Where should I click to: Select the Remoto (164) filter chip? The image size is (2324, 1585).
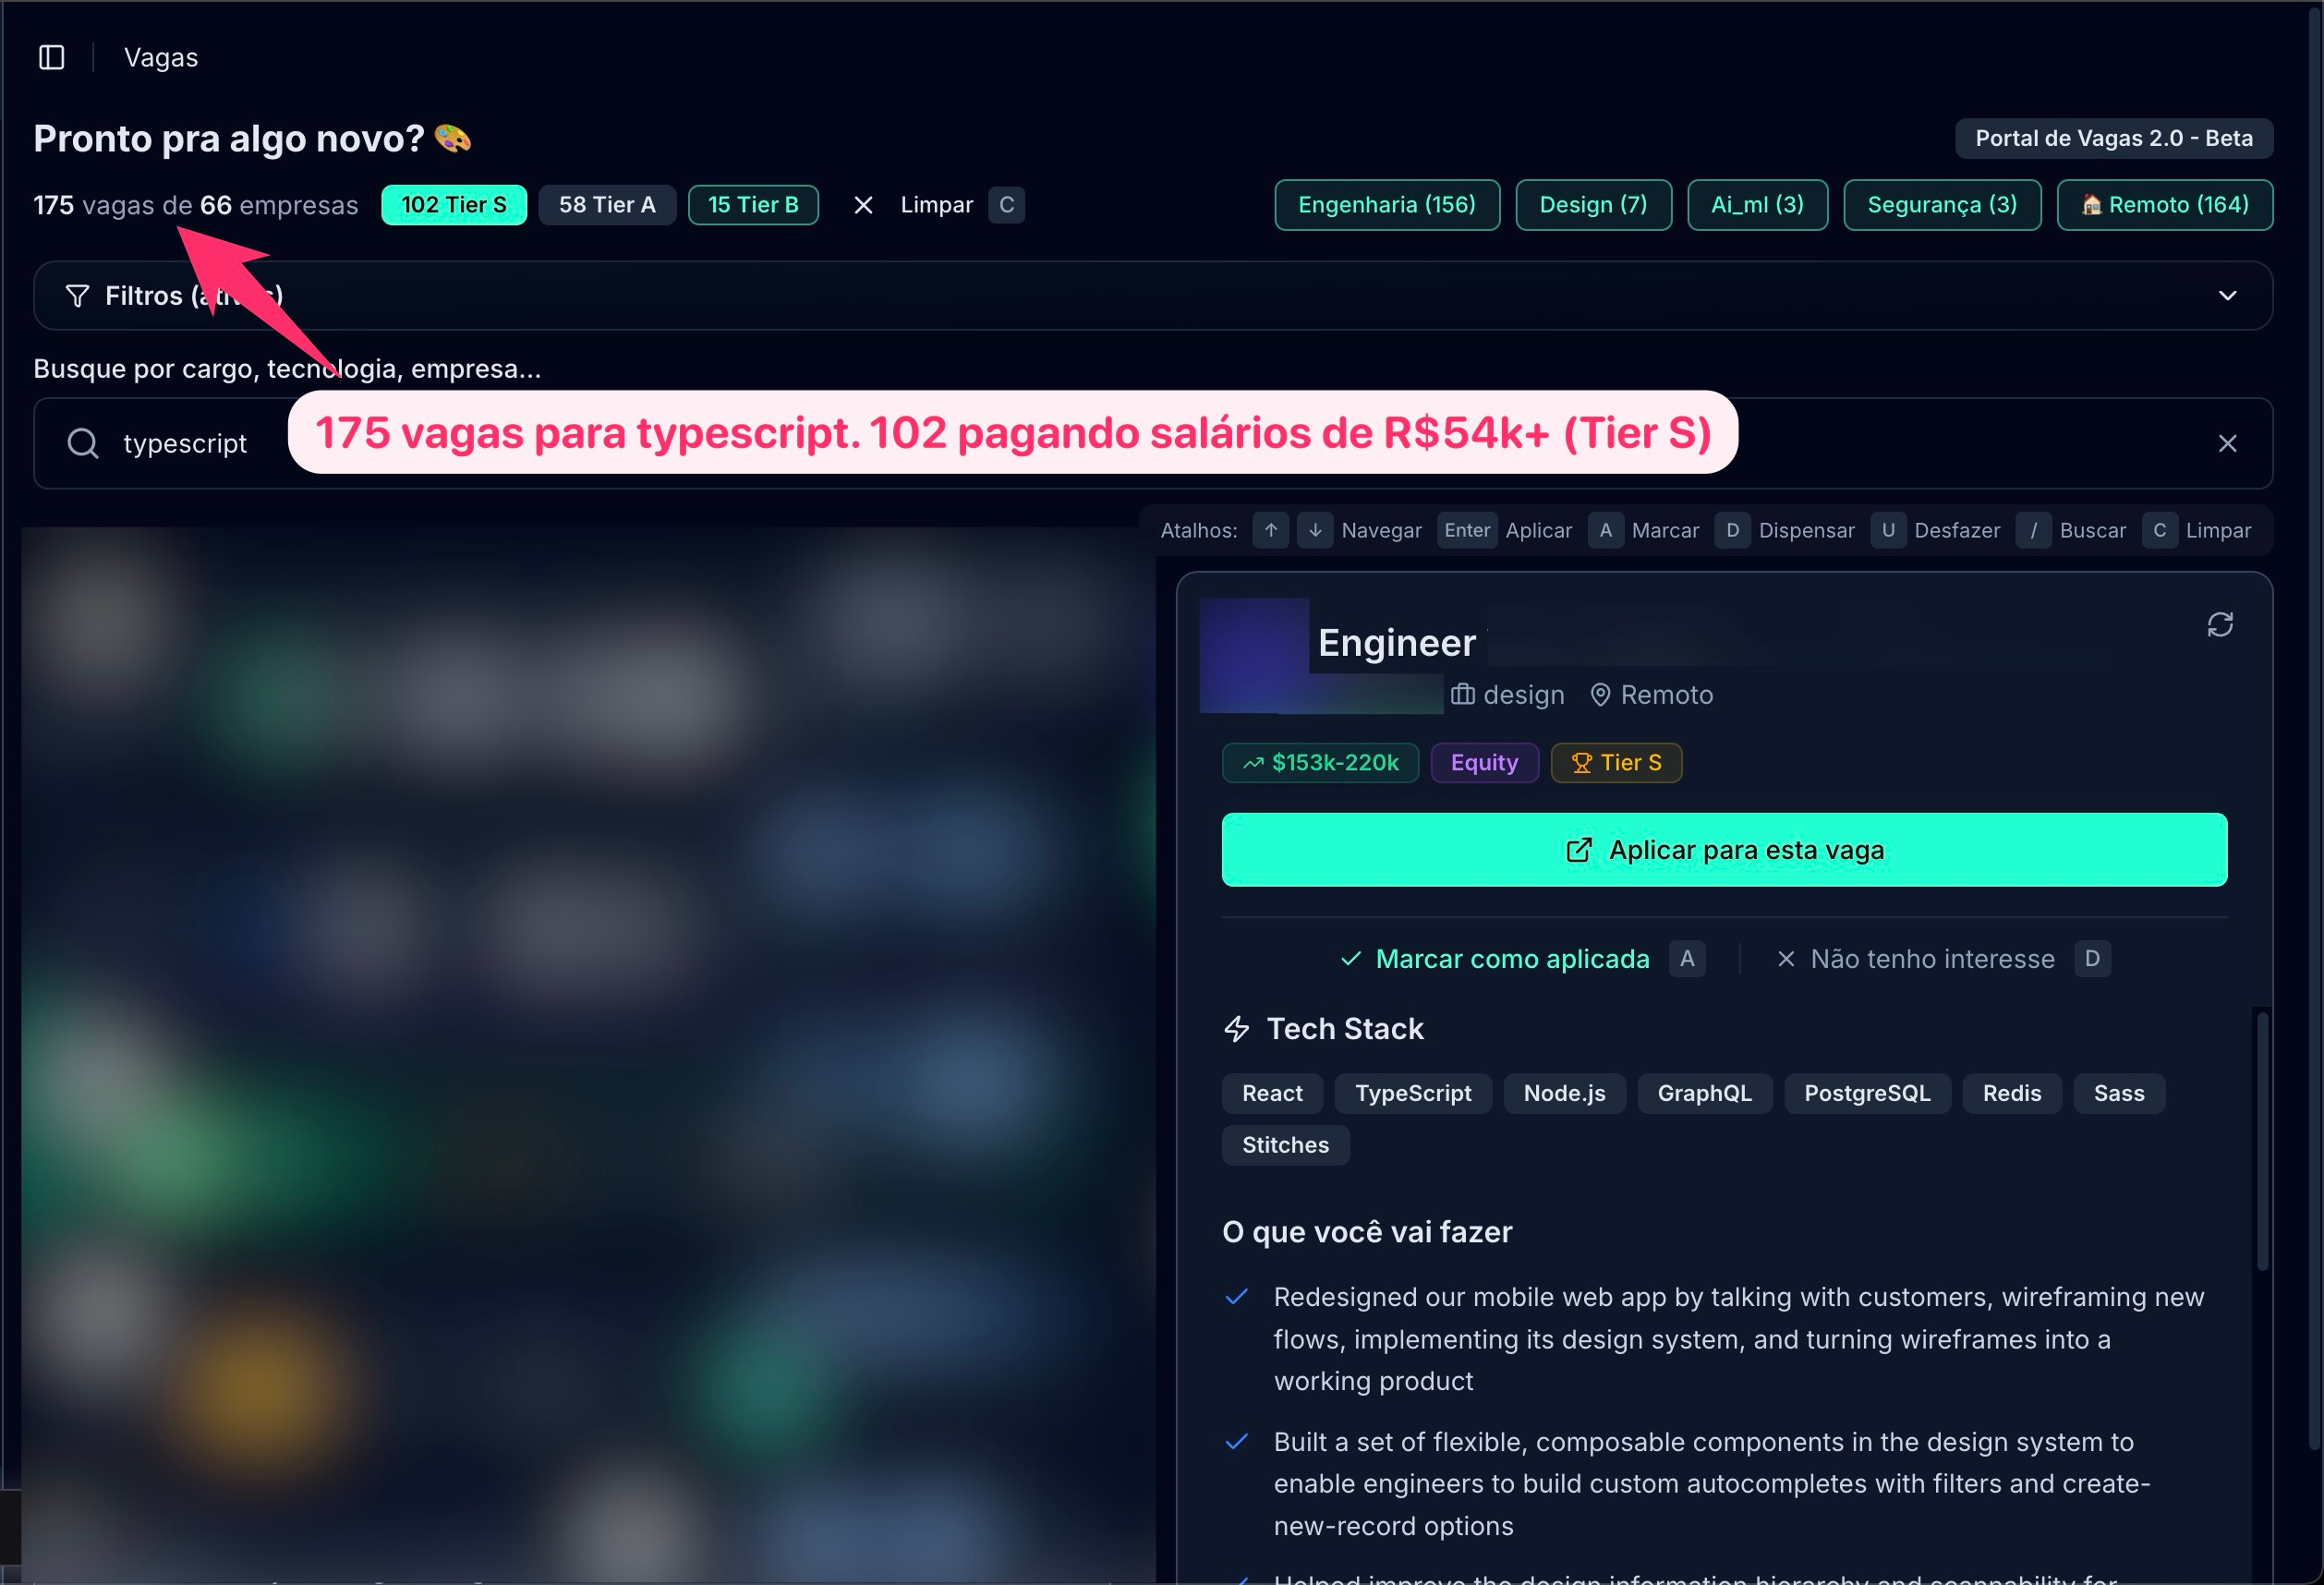pos(2164,205)
